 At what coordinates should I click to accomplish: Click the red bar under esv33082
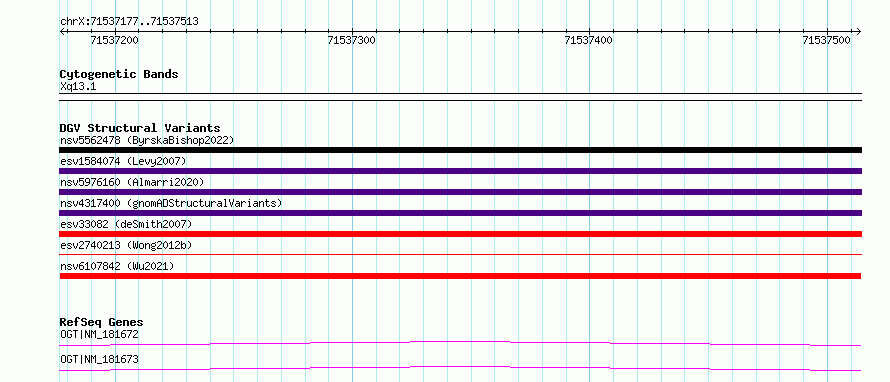(460, 234)
